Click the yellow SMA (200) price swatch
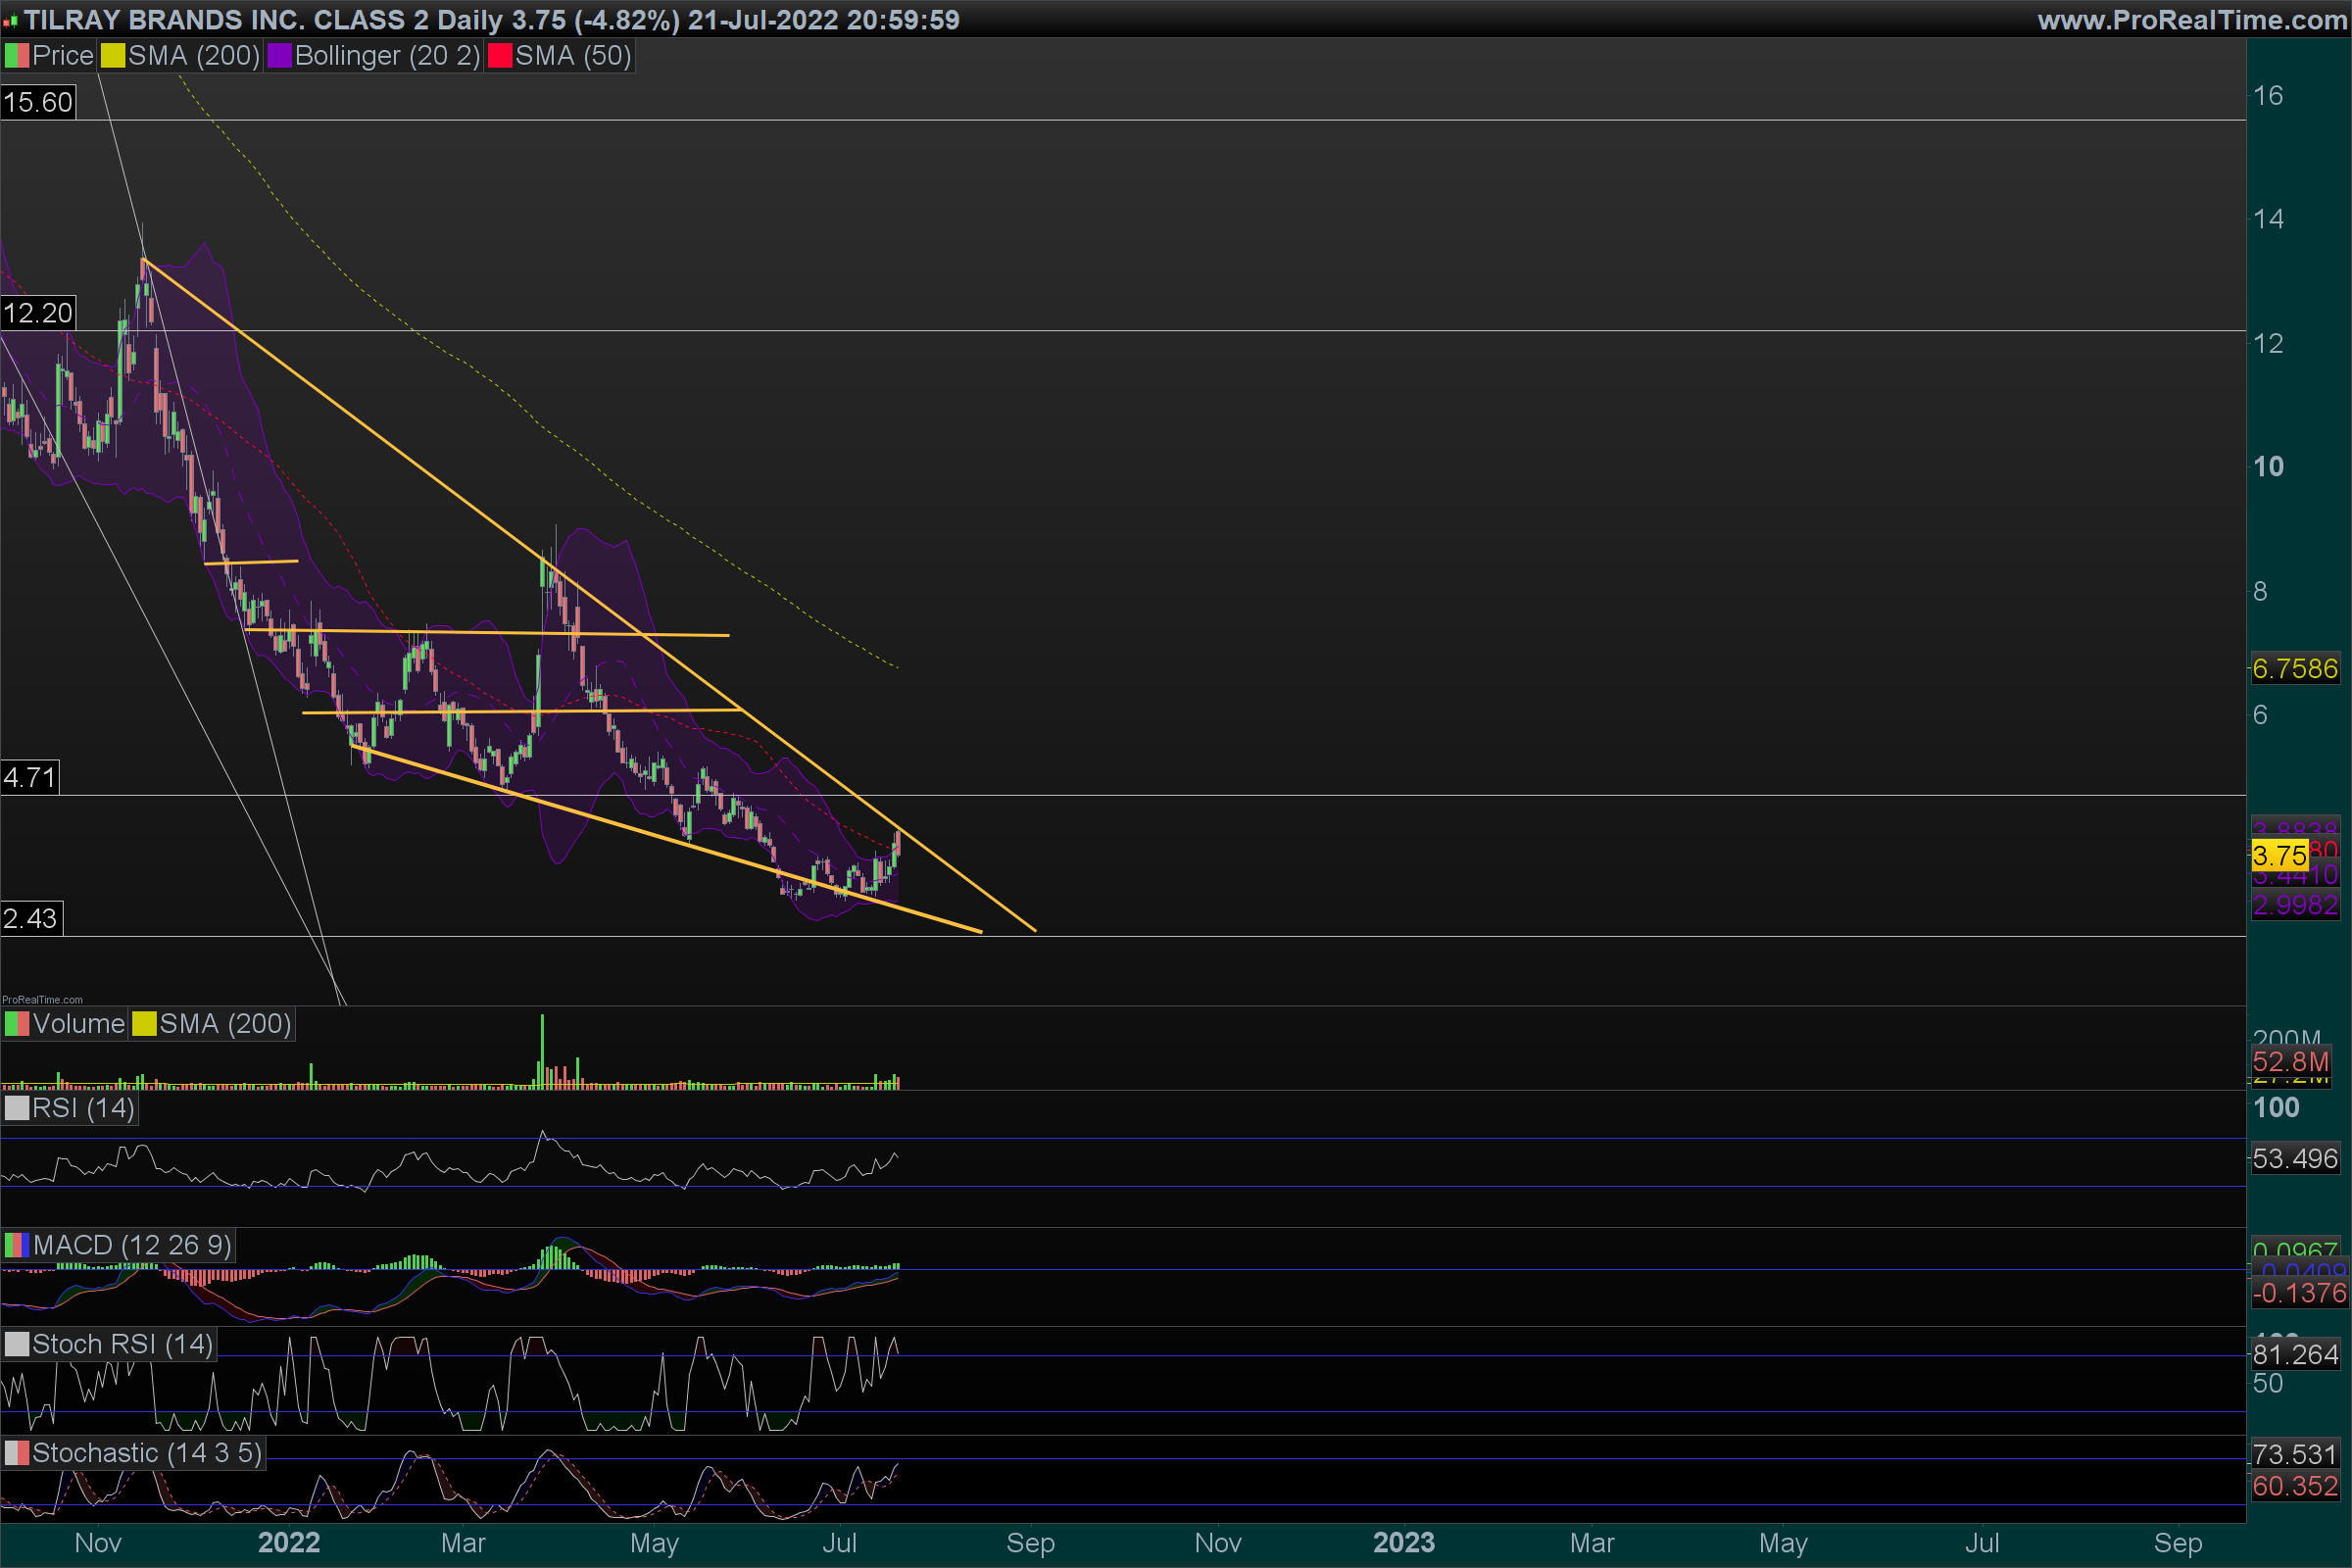This screenshot has width=2352, height=1568. pyautogui.click(x=113, y=56)
